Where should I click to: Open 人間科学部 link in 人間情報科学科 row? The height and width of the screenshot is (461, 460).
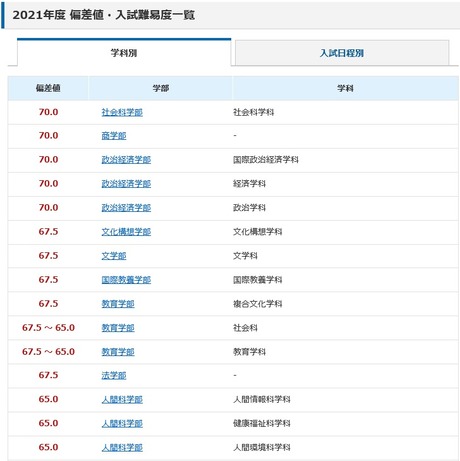[x=122, y=399]
